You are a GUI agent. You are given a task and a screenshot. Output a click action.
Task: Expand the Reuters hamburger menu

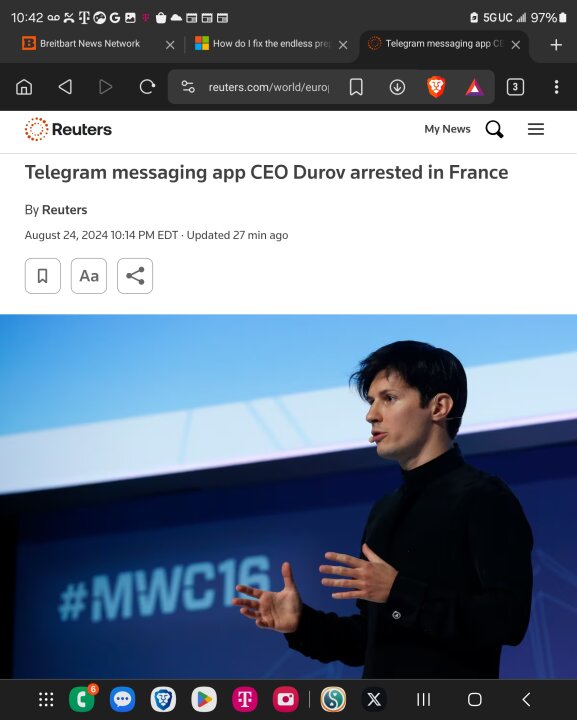click(x=536, y=129)
